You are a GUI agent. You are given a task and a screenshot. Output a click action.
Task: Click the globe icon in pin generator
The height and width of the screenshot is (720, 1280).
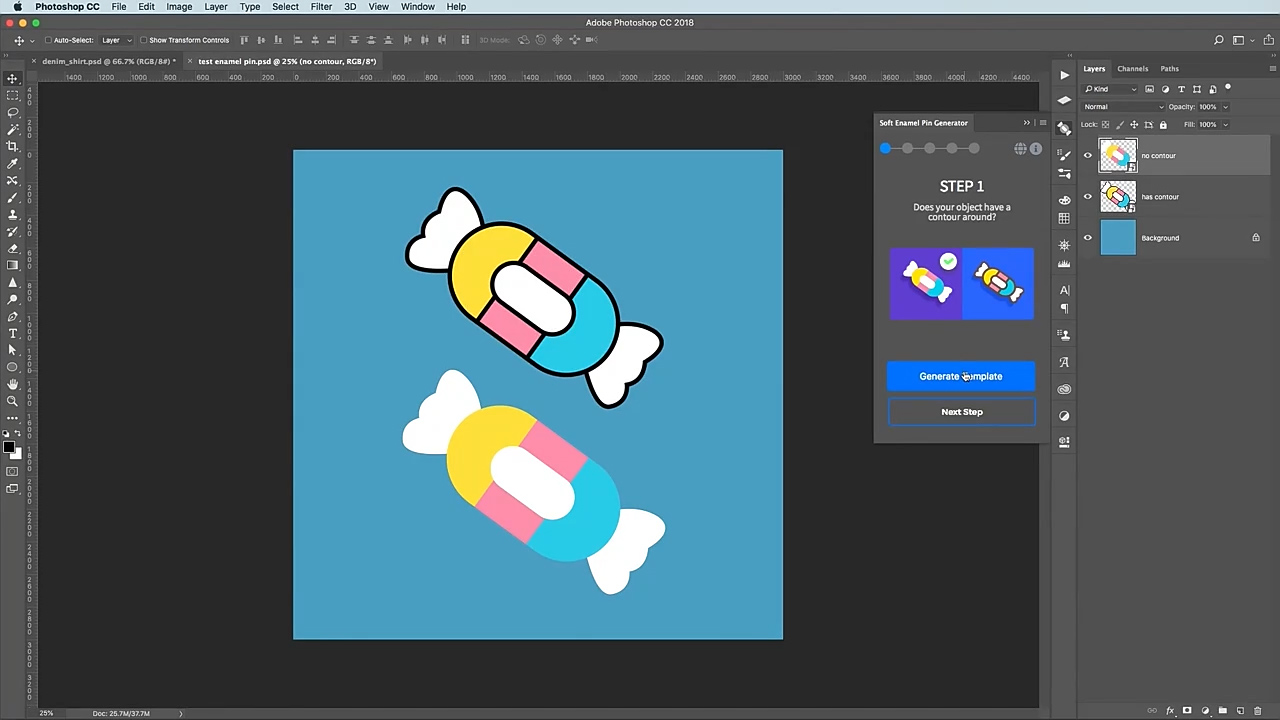pos(1020,149)
